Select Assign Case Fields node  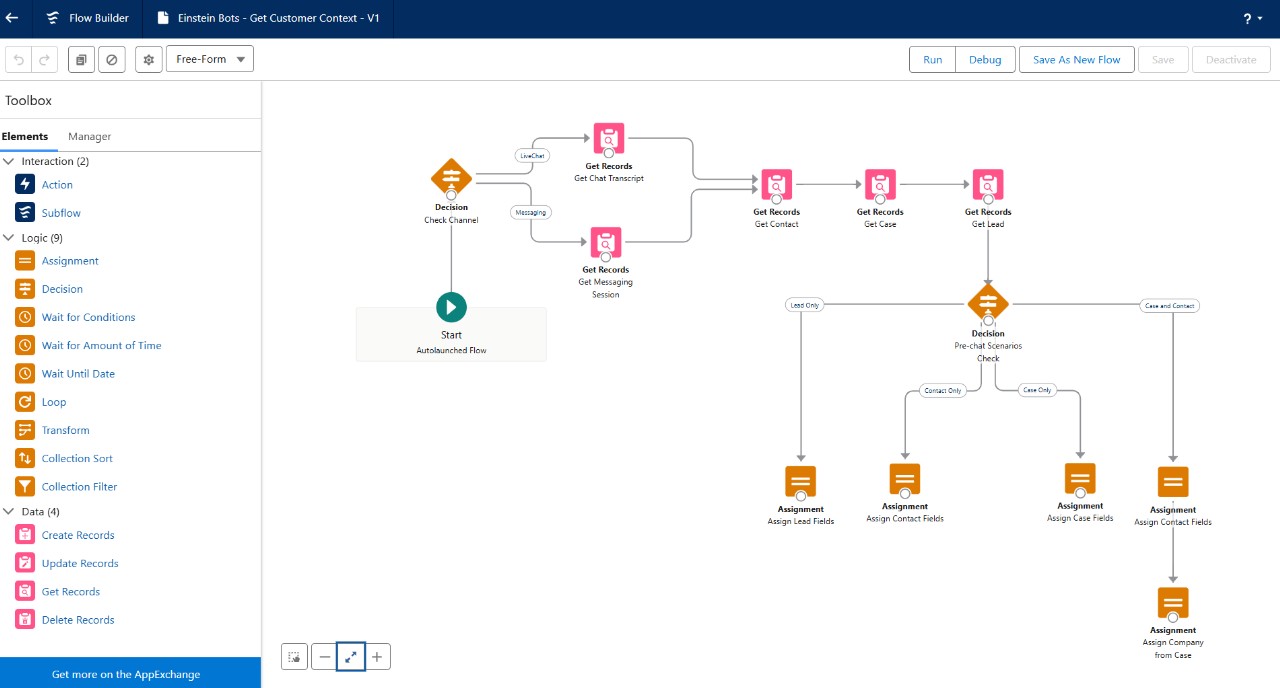click(1080, 479)
